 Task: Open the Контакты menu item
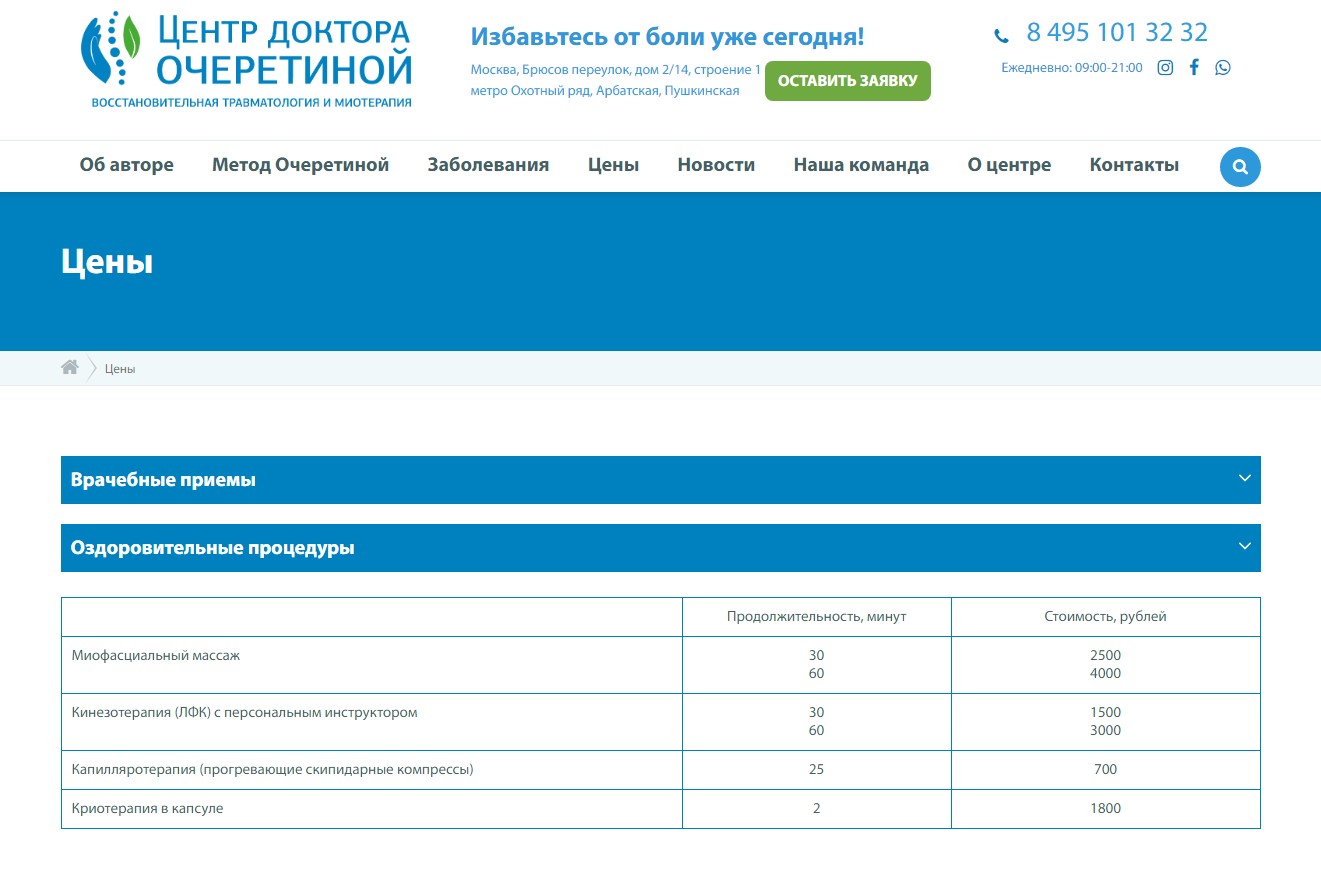click(x=1134, y=165)
